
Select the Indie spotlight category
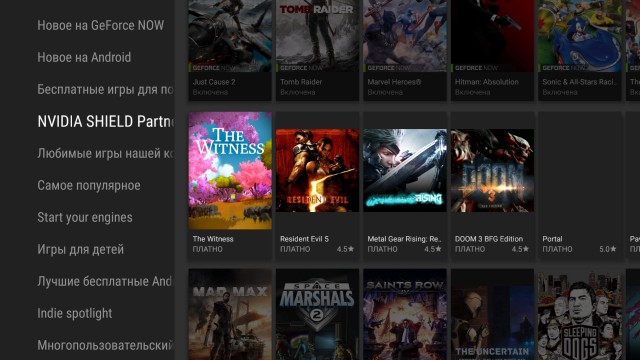[x=75, y=313]
